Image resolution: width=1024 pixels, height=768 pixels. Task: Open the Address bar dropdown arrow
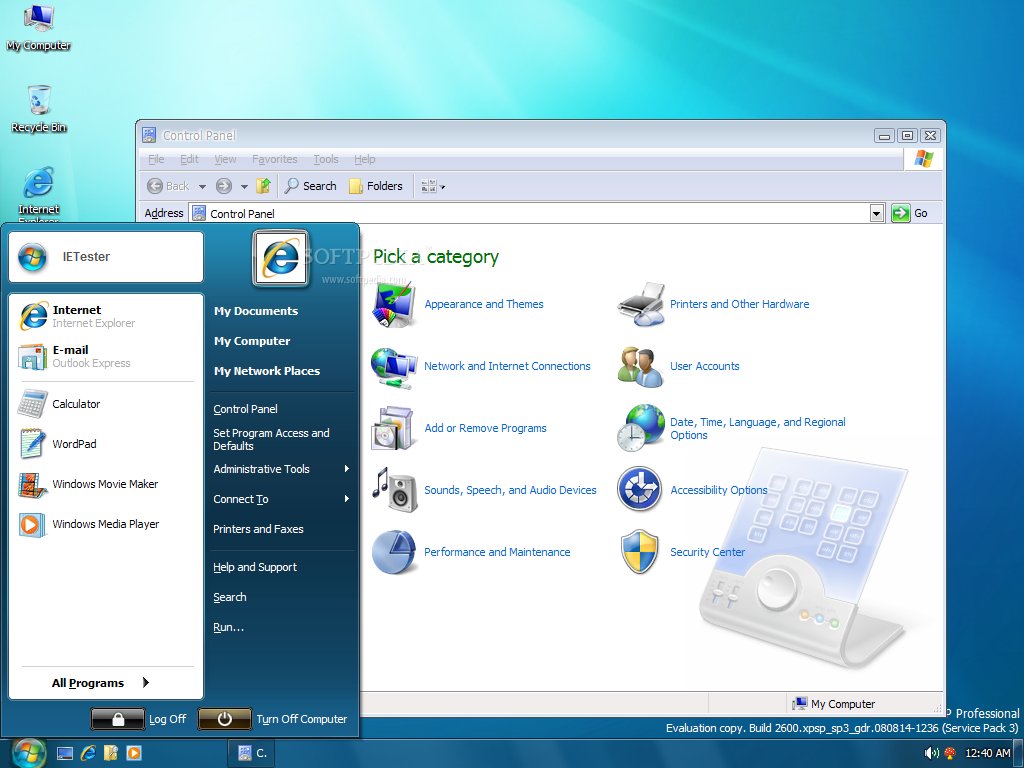(x=876, y=213)
